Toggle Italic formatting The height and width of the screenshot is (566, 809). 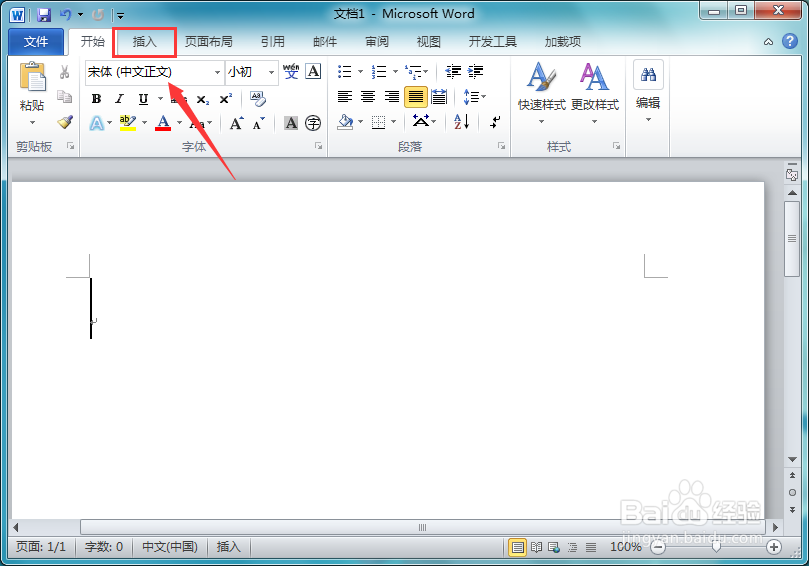(120, 99)
